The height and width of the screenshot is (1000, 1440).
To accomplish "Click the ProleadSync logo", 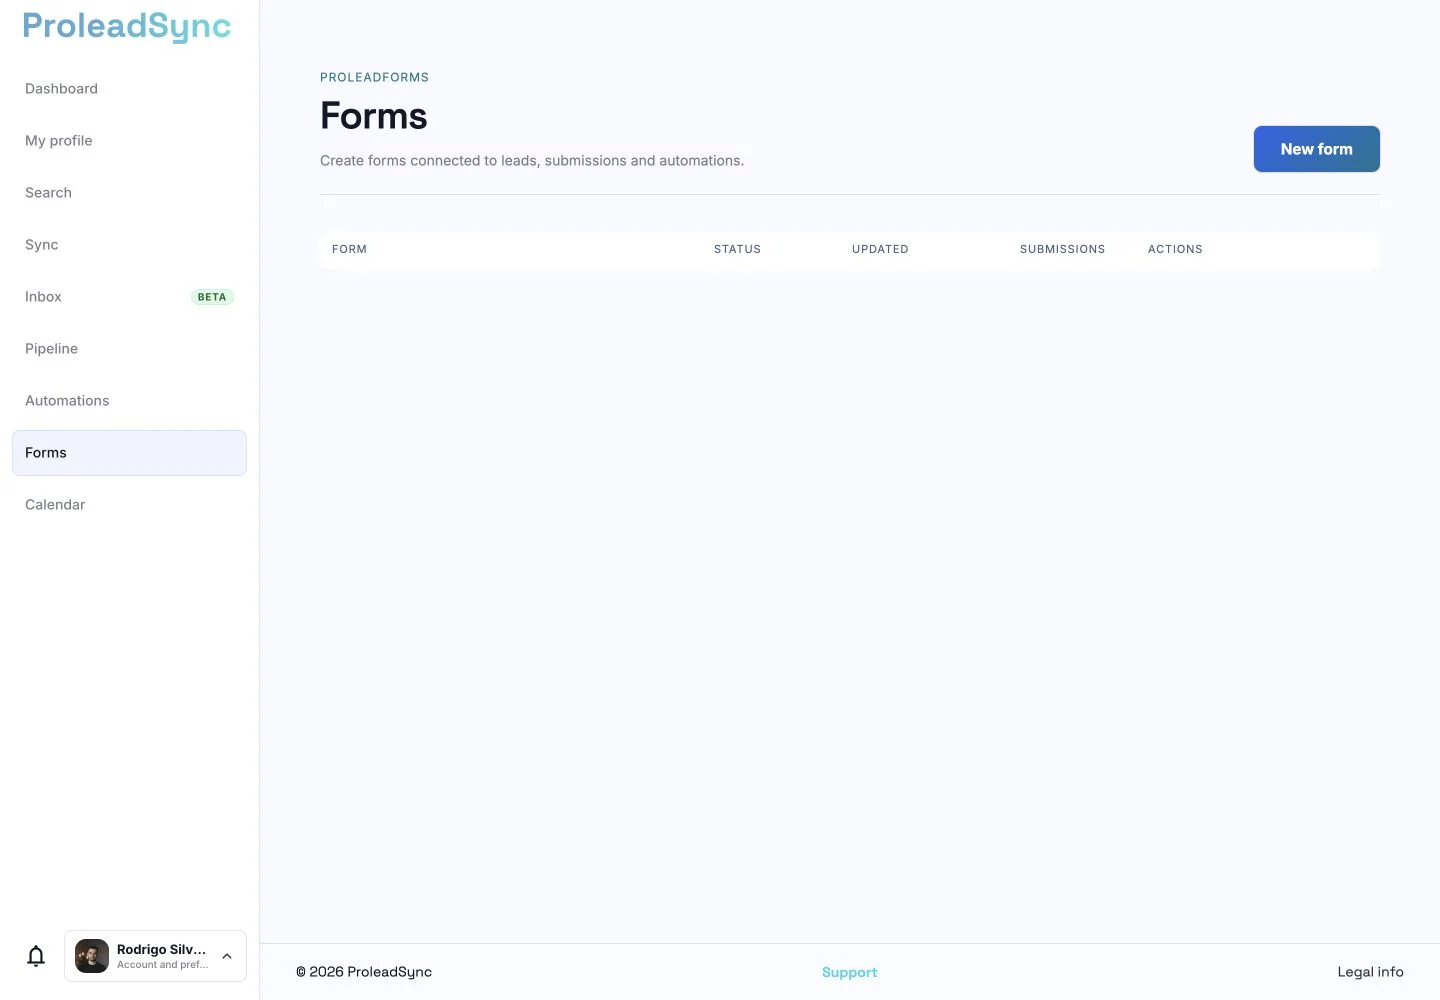I will (x=127, y=26).
